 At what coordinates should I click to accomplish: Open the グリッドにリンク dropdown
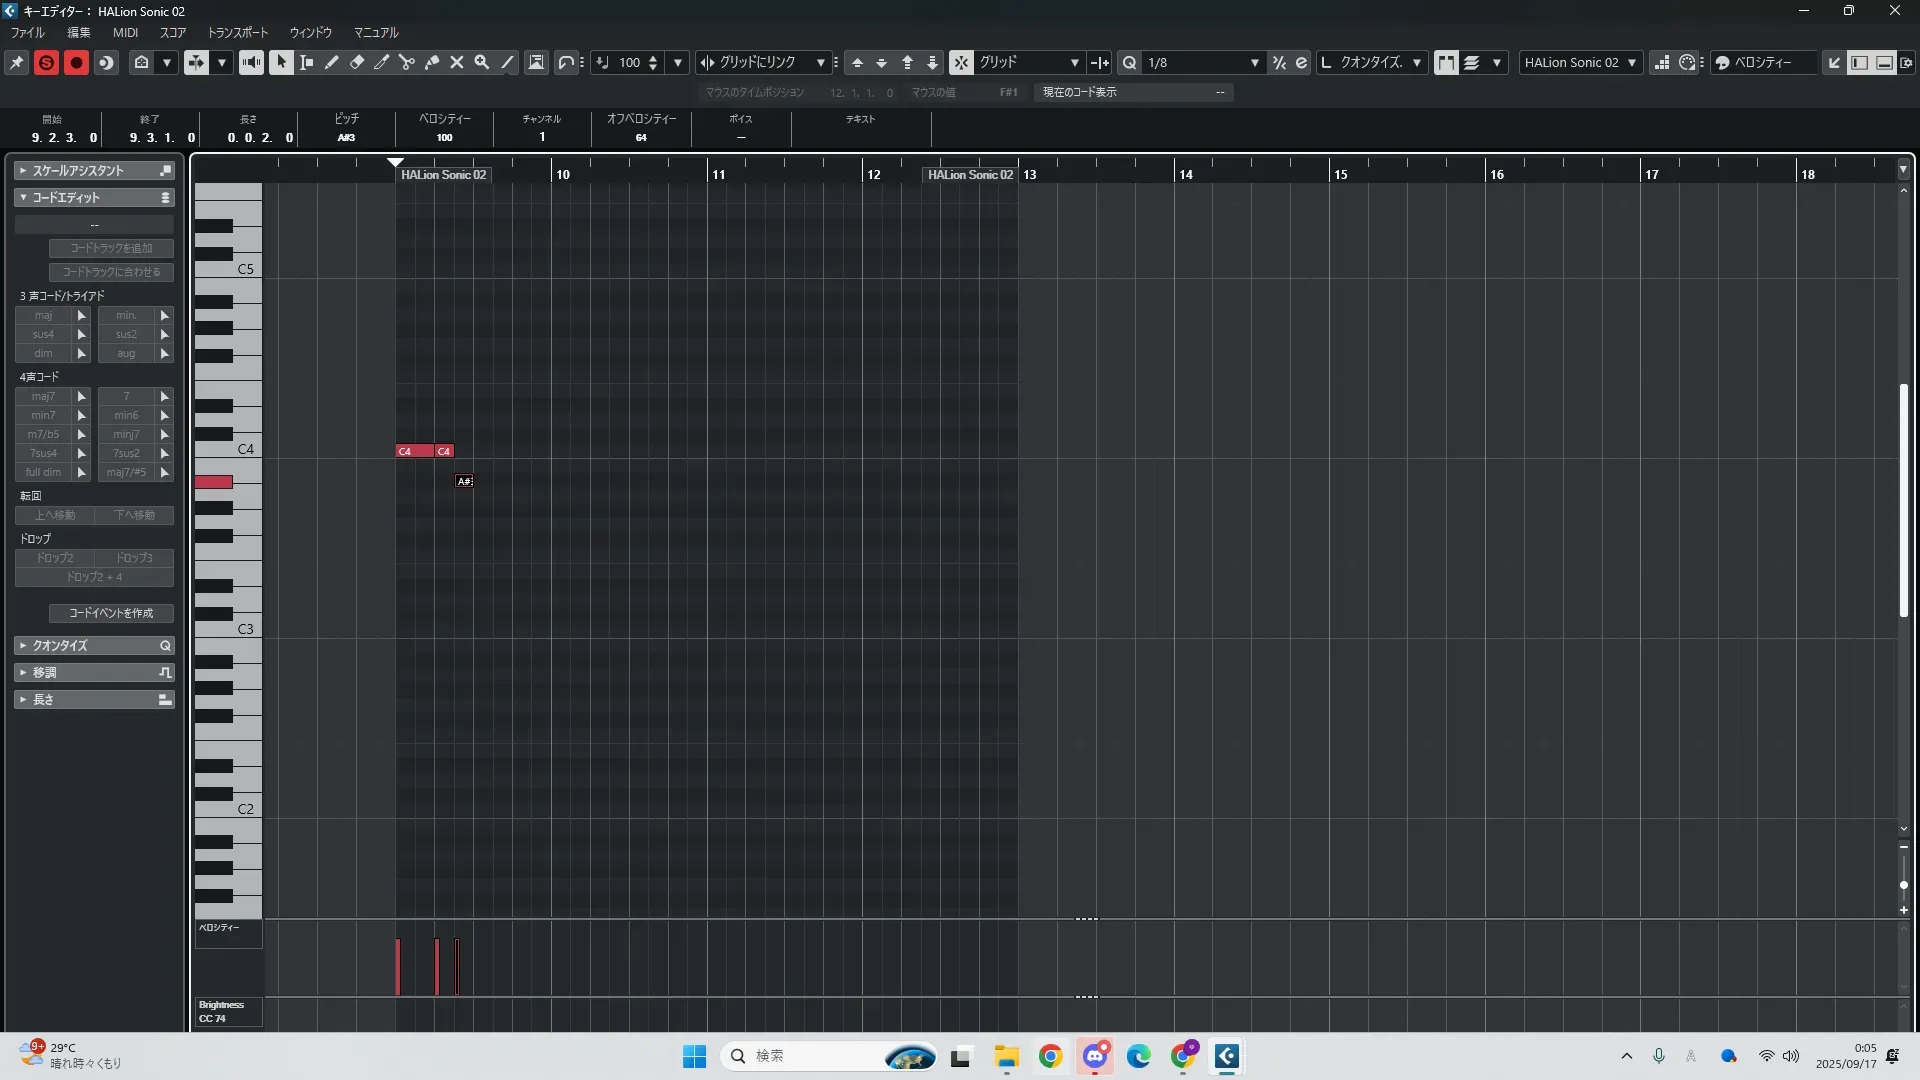pyautogui.click(x=820, y=62)
